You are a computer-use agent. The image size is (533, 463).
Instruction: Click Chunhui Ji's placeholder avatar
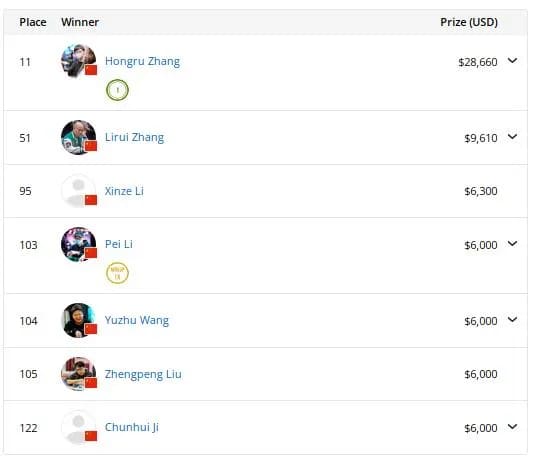pos(79,427)
